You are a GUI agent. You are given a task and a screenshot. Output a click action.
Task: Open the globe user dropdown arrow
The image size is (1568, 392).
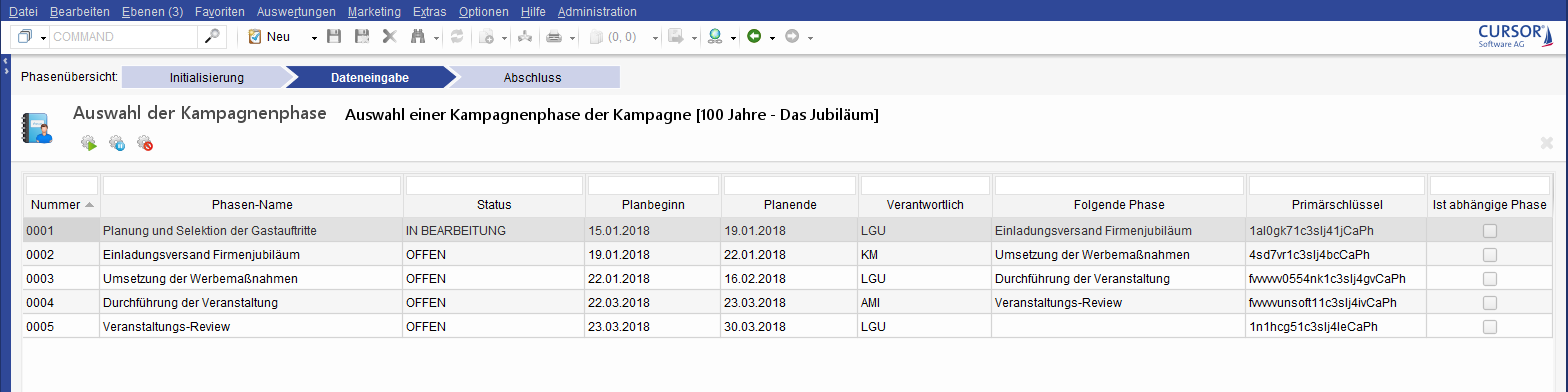[734, 38]
